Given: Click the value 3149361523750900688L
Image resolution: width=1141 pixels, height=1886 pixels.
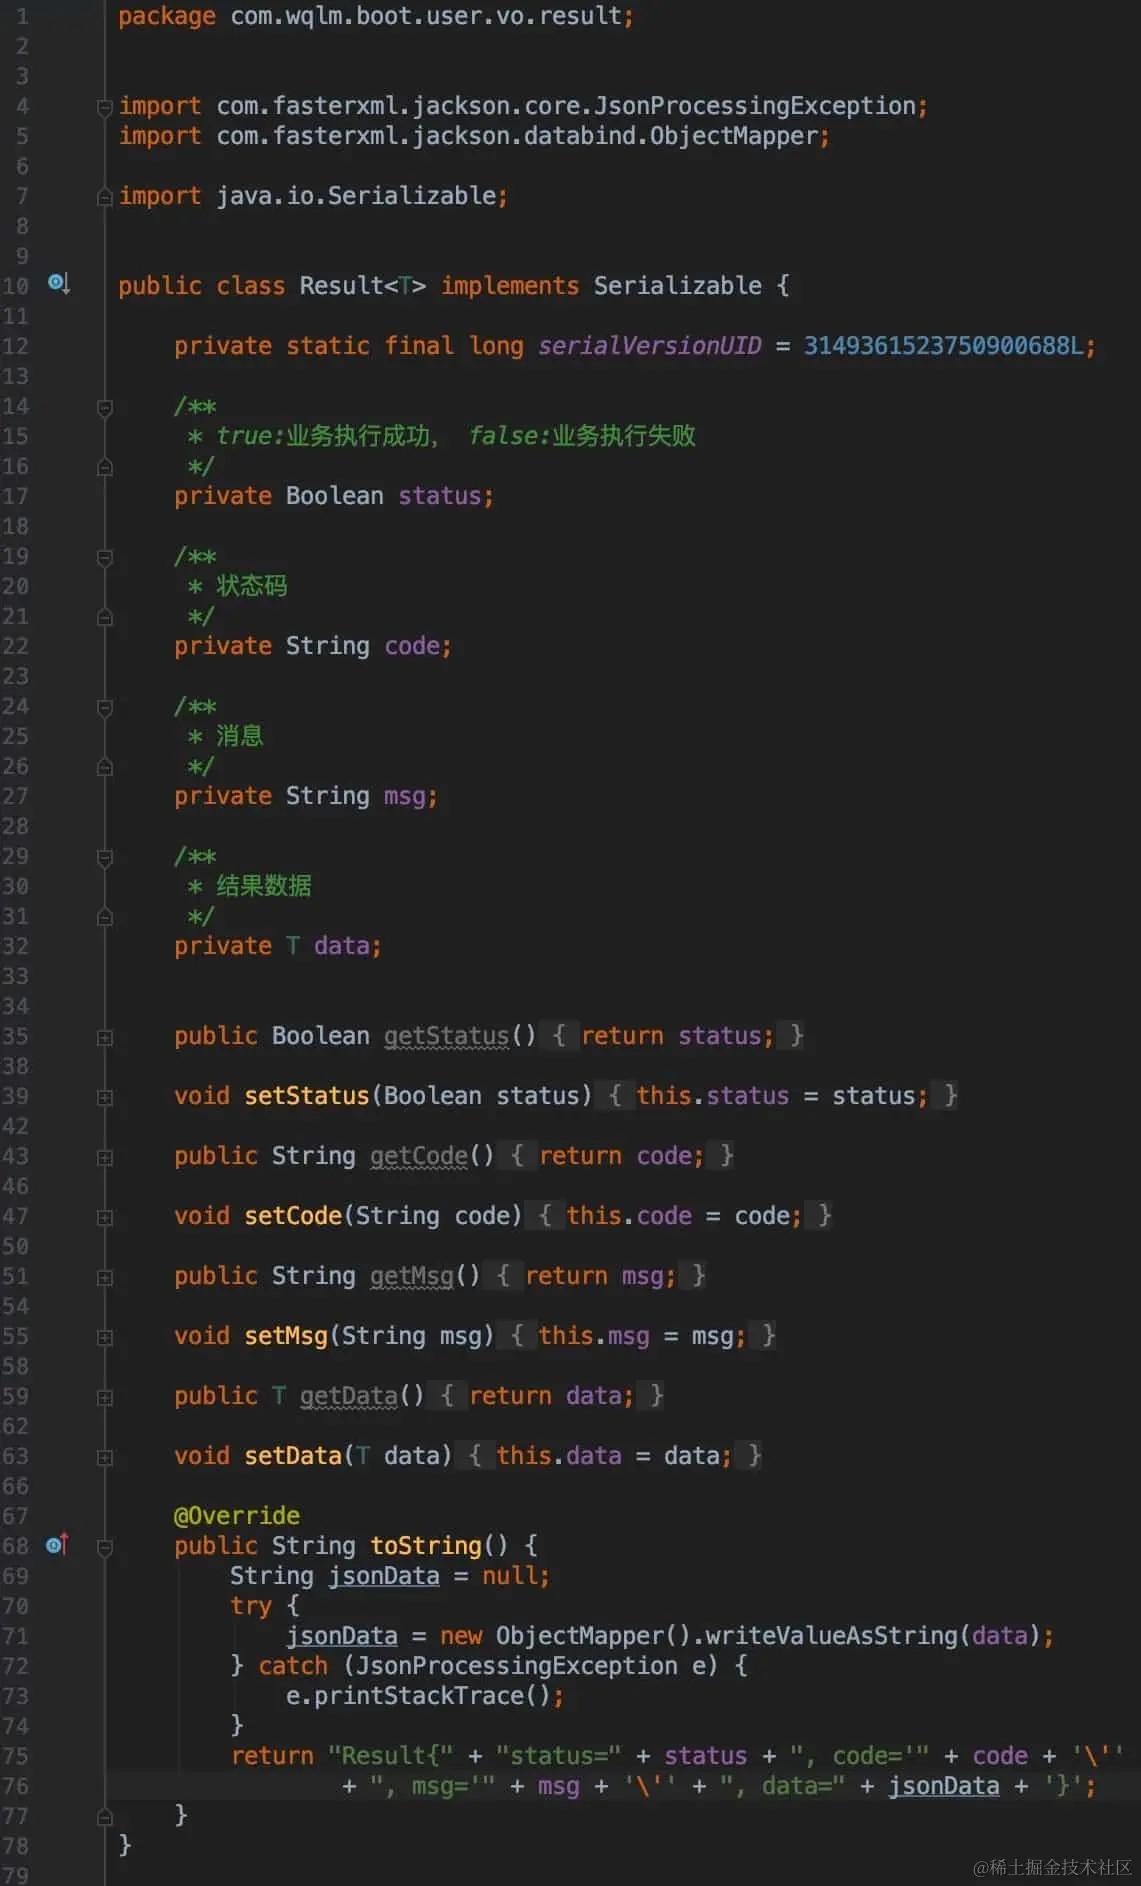Looking at the screenshot, I should pyautogui.click(x=943, y=346).
